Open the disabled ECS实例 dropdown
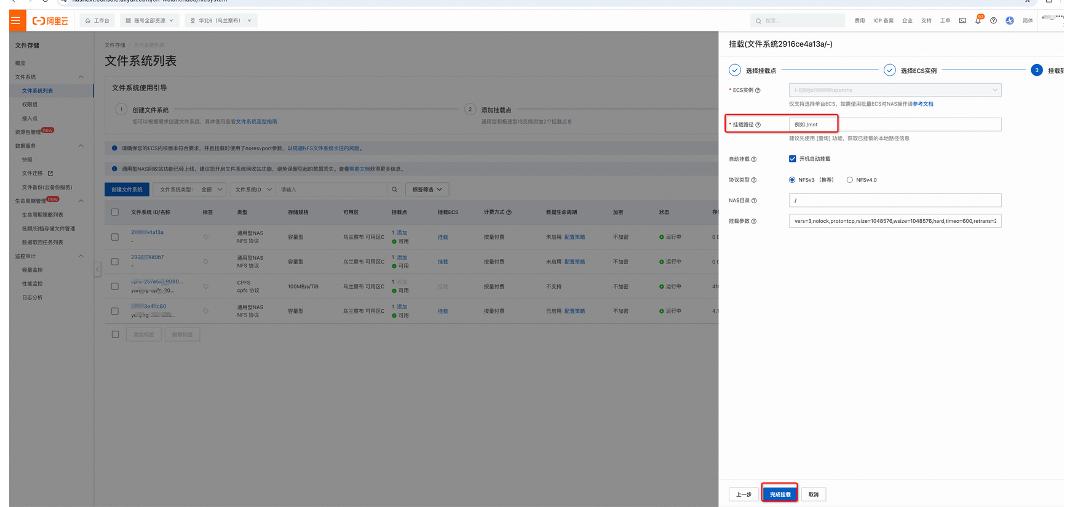The height and width of the screenshot is (507, 1069). pyautogui.click(x=894, y=90)
